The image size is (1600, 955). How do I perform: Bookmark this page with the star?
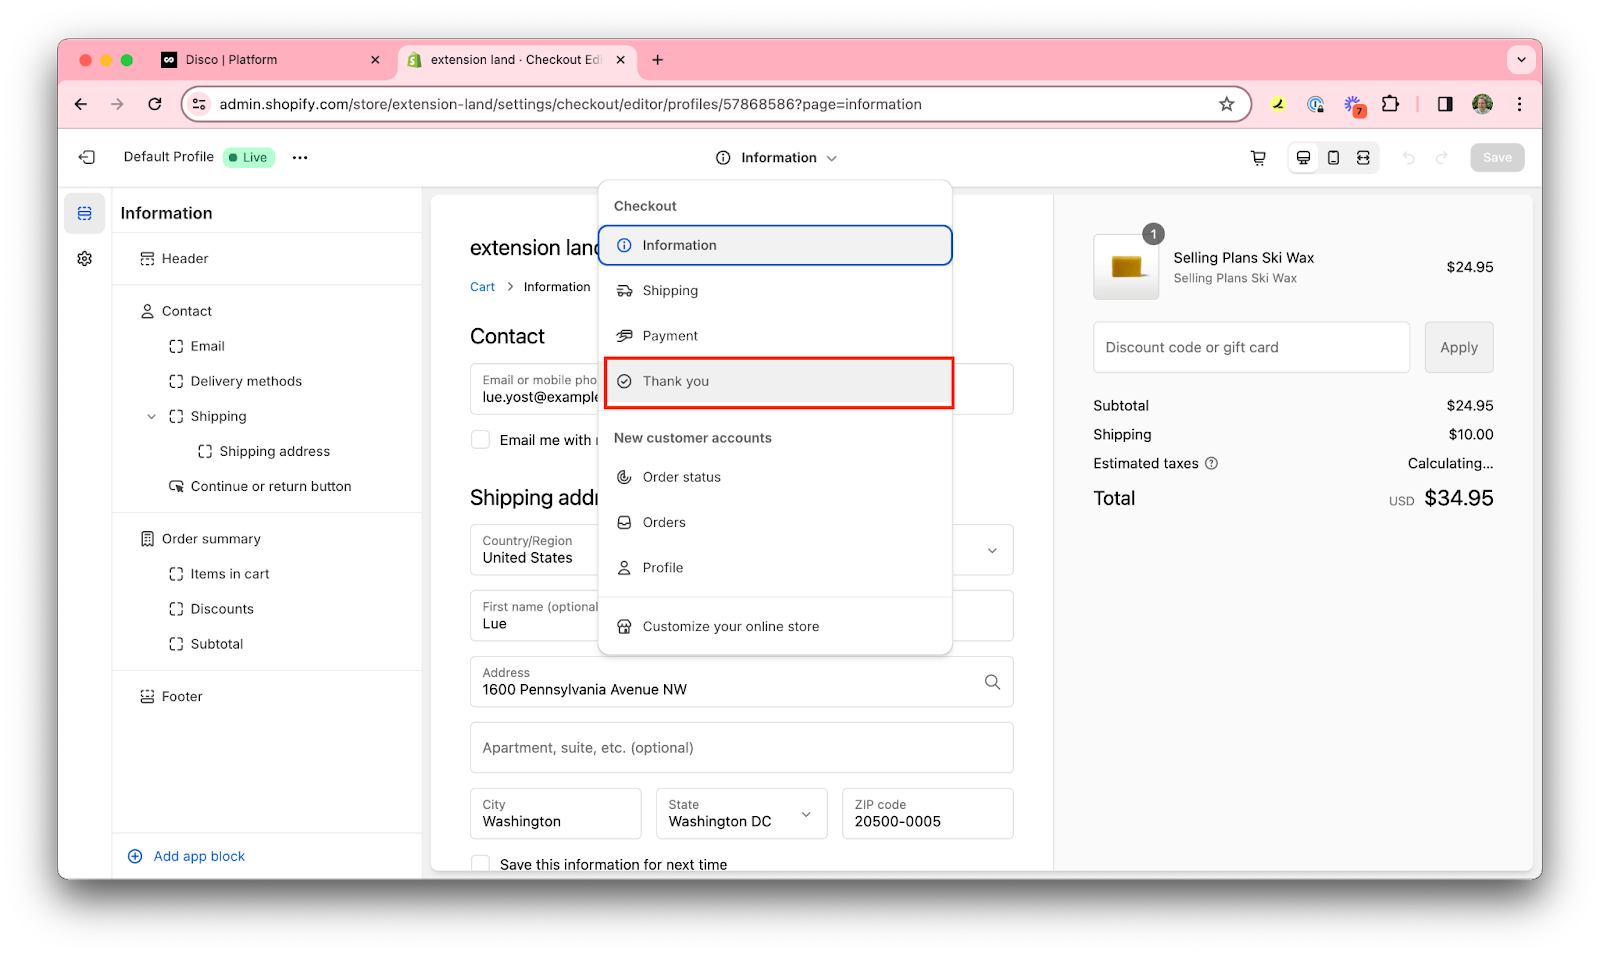1226,104
